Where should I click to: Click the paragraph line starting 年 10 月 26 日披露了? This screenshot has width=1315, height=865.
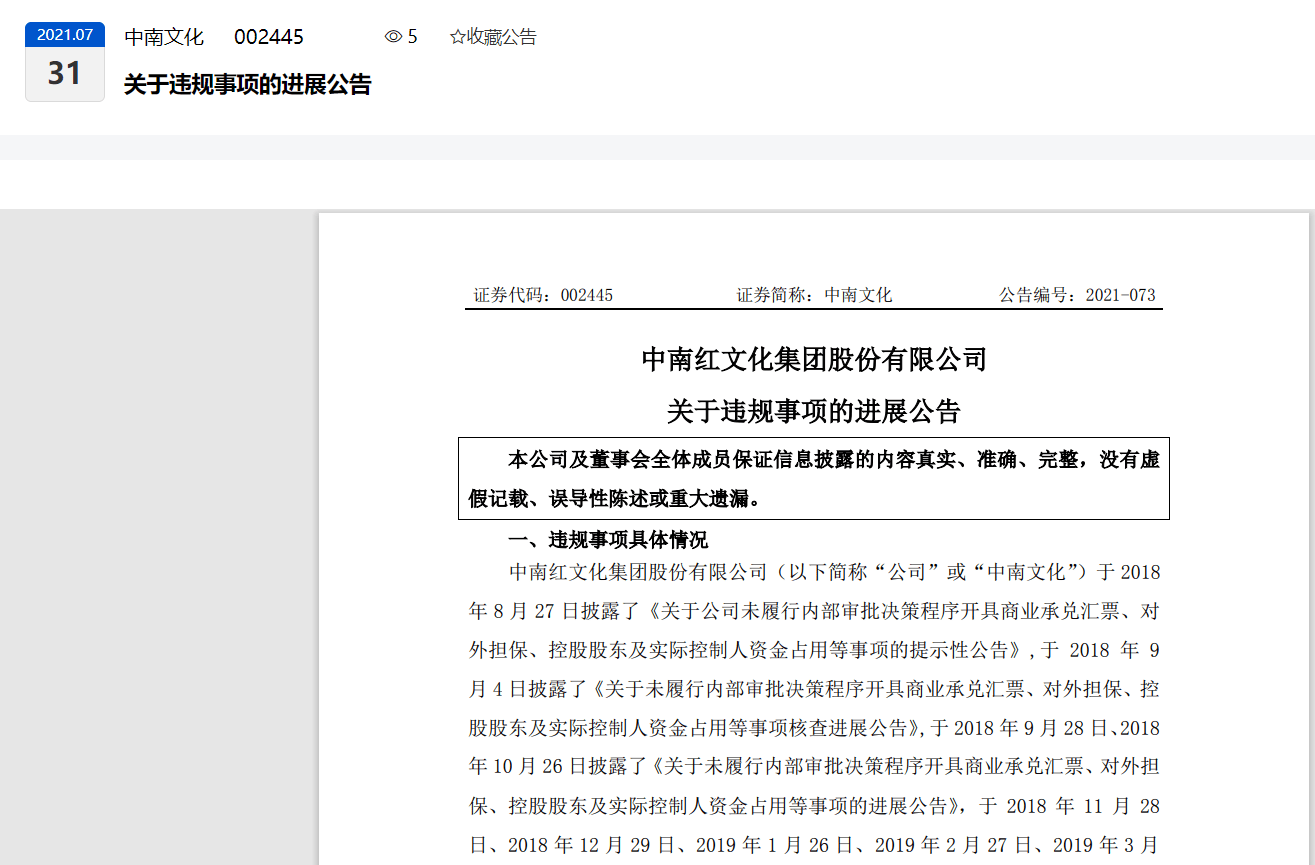click(x=814, y=767)
